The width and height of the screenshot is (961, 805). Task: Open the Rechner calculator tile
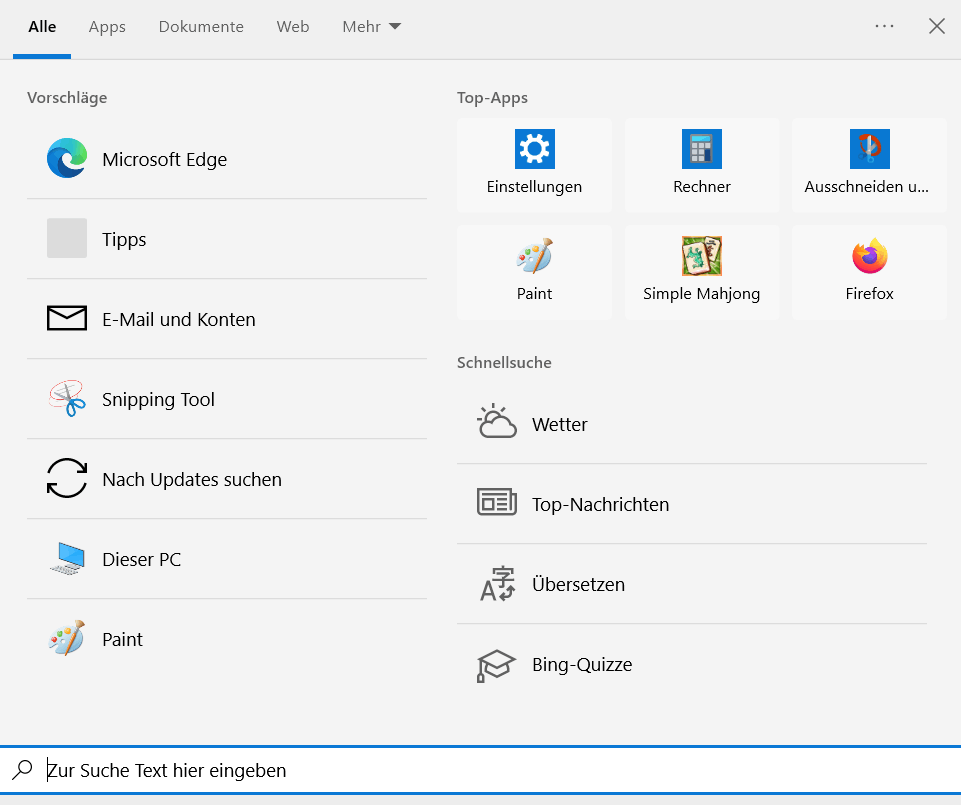pos(702,165)
